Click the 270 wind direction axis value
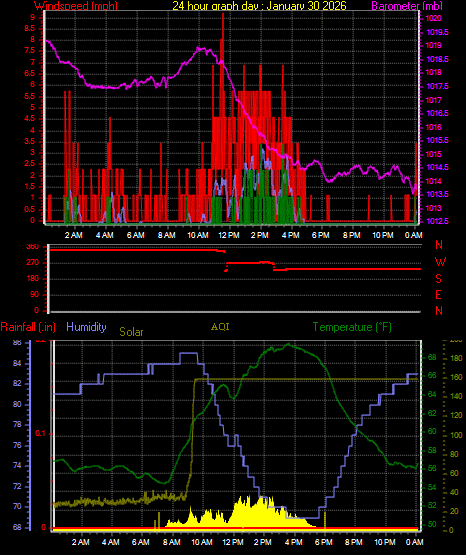Screen dimensions: 466x555 point(33,263)
